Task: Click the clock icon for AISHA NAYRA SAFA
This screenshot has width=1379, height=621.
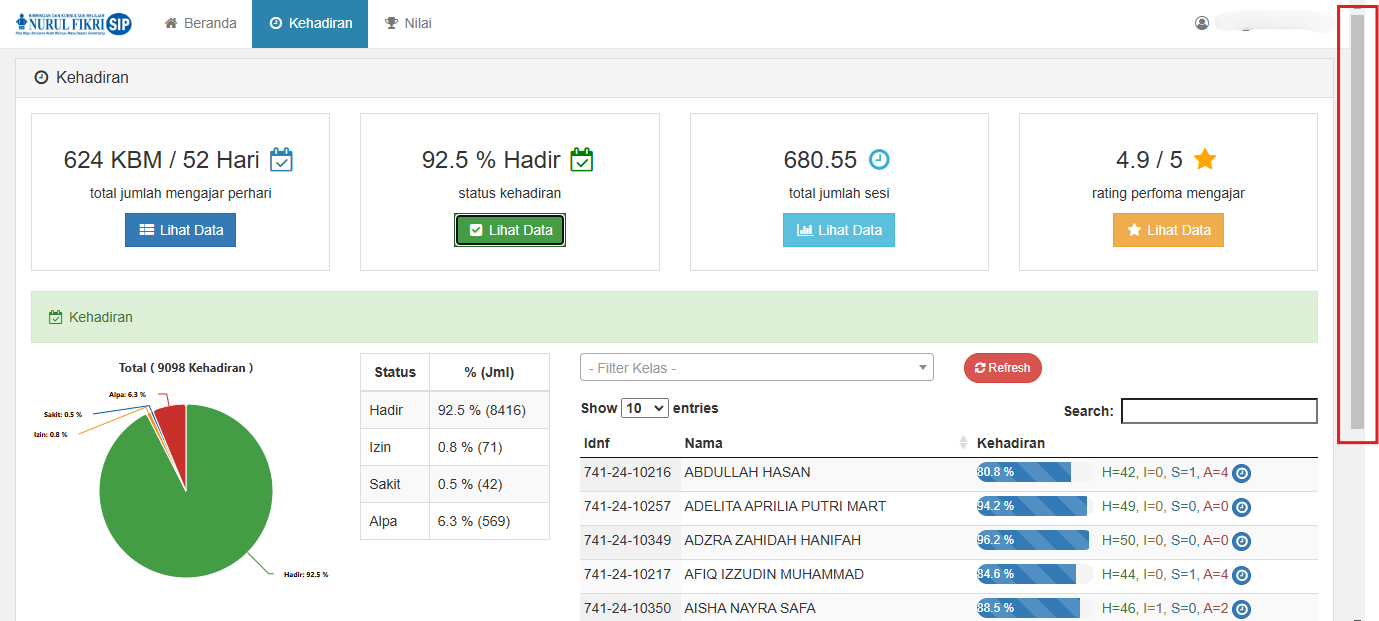Action: point(1241,609)
